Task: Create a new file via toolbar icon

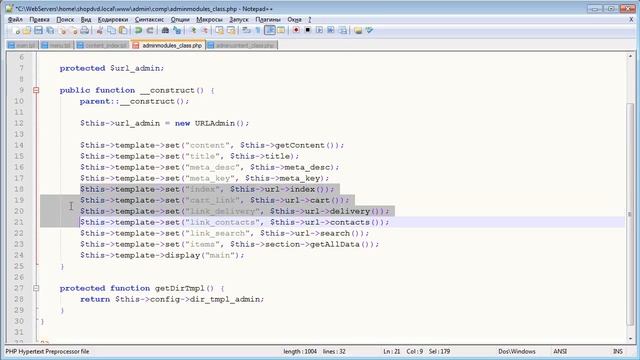Action: [16, 31]
